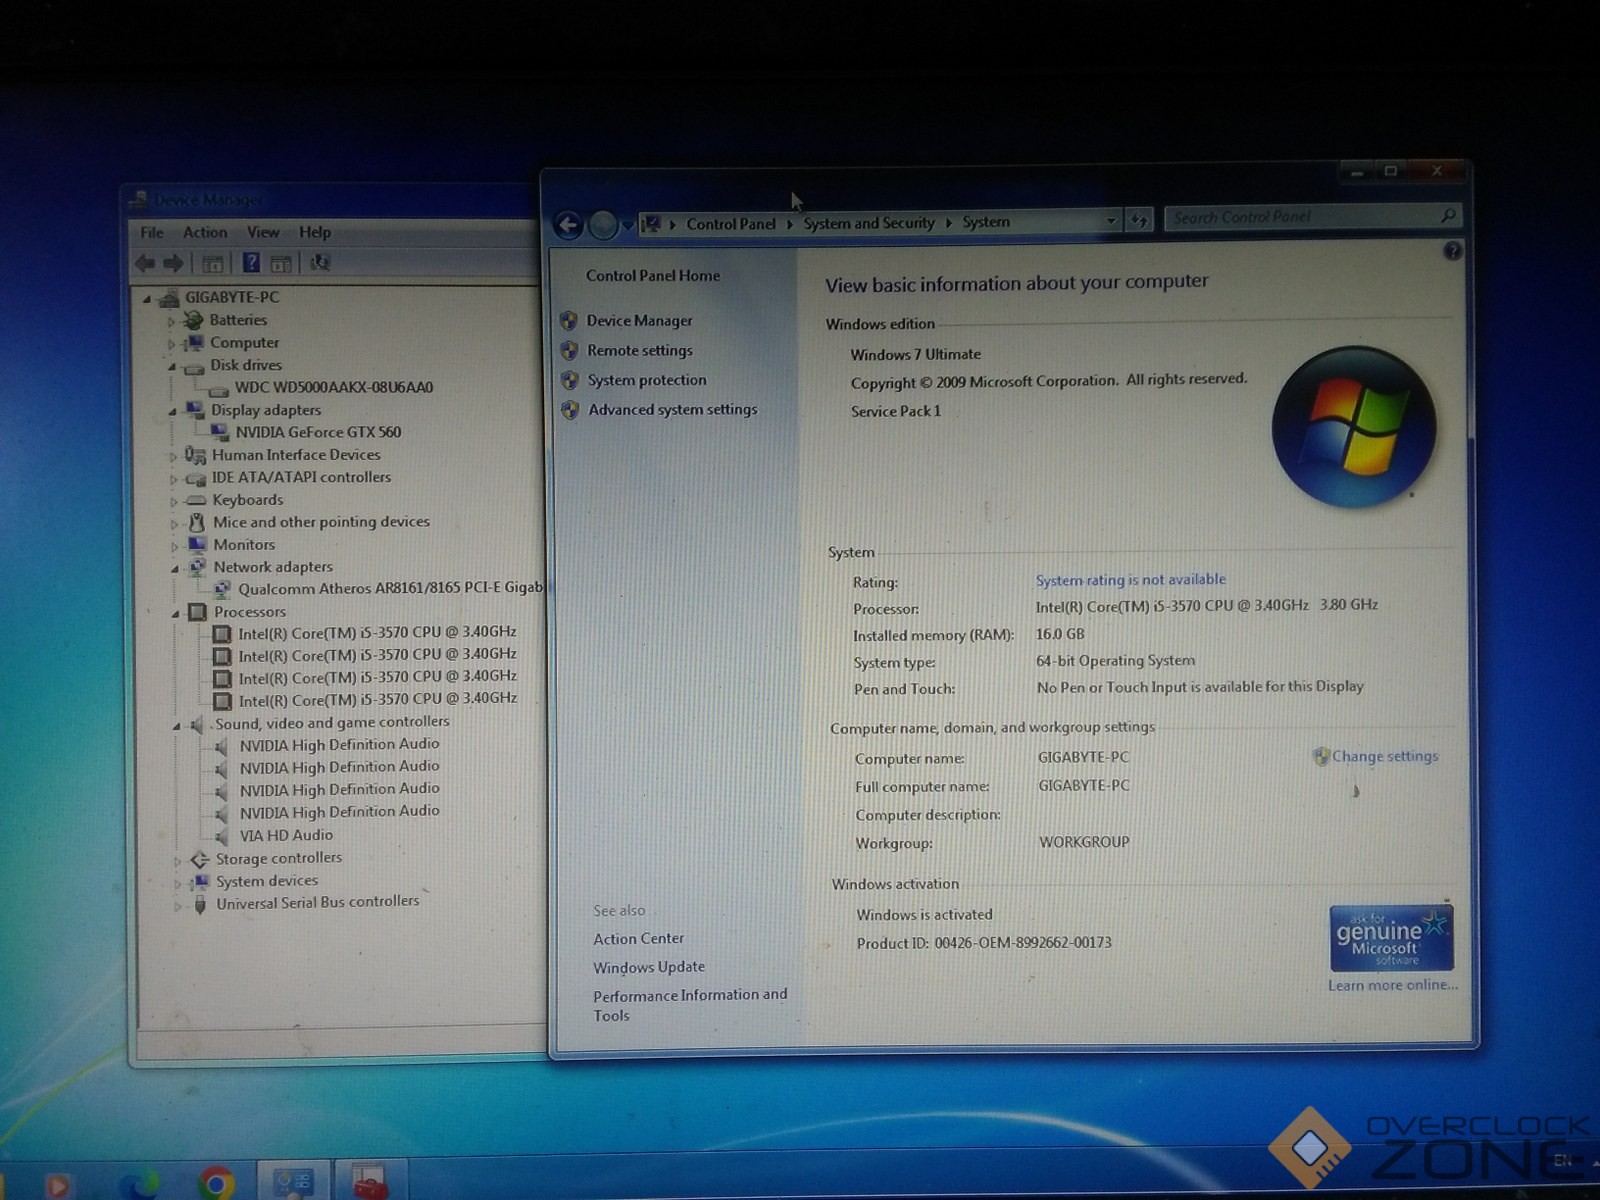Expand the Batteries node
The width and height of the screenshot is (1600, 1200).
(x=171, y=322)
